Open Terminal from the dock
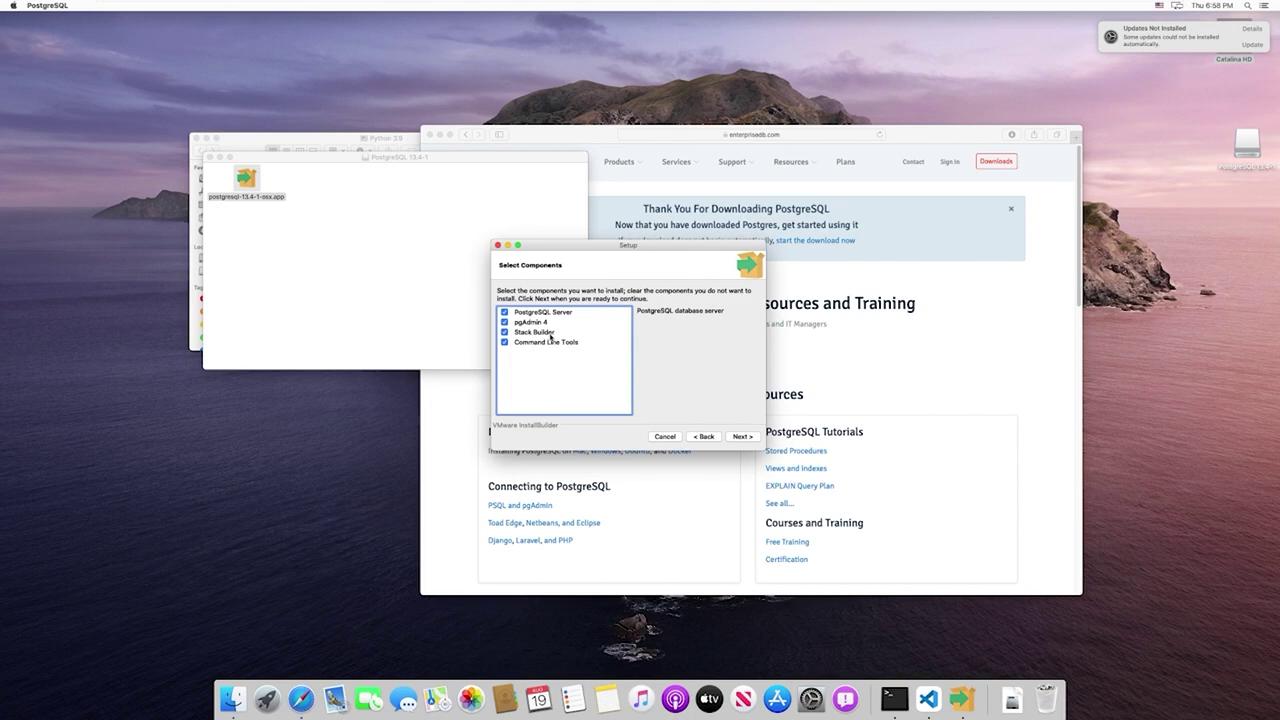 click(x=894, y=699)
